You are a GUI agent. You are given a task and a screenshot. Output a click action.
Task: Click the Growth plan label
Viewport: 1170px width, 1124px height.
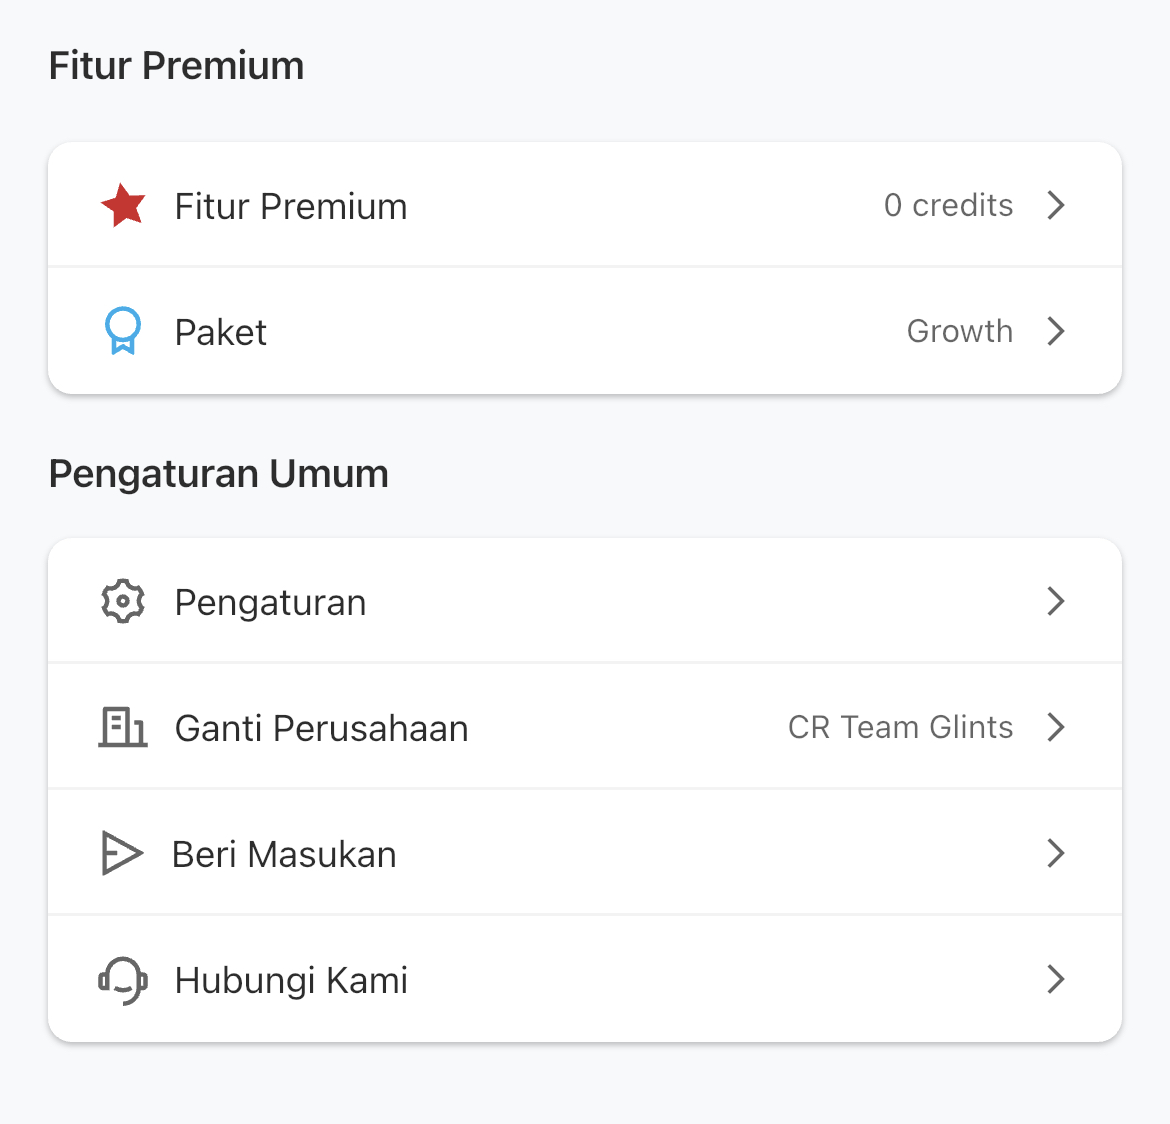click(959, 331)
